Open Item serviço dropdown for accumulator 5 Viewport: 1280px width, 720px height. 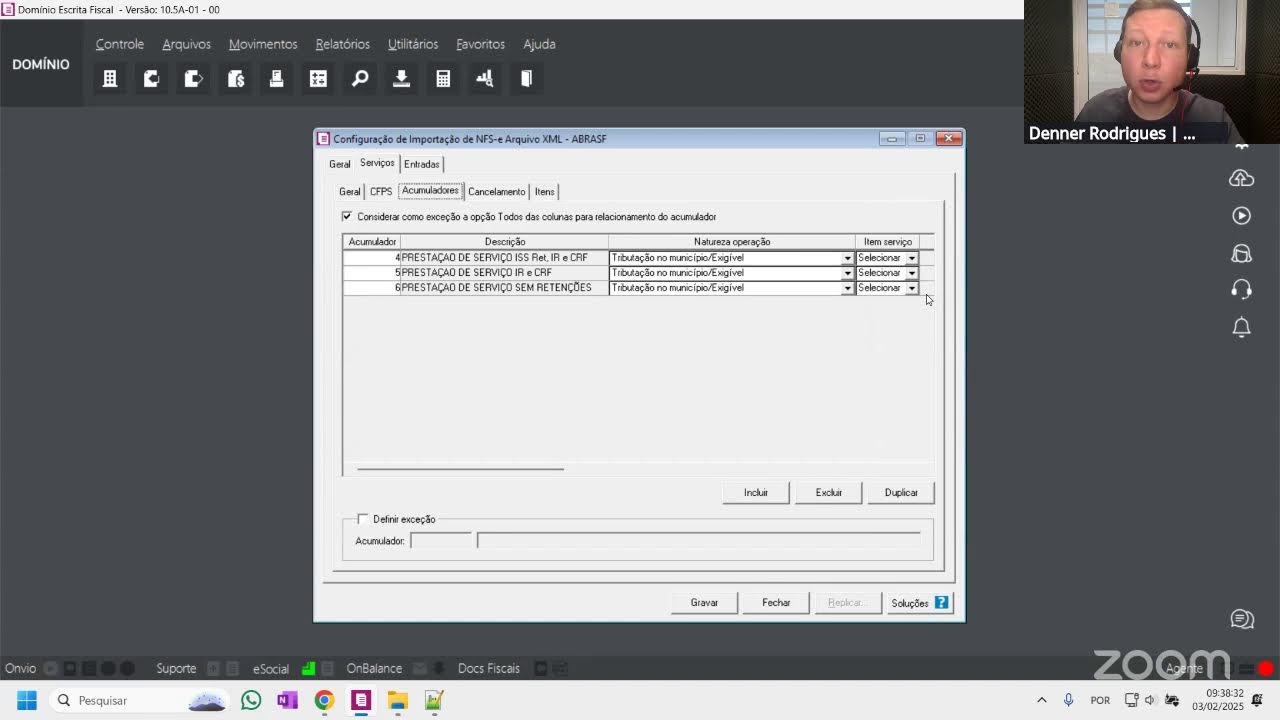(911, 273)
